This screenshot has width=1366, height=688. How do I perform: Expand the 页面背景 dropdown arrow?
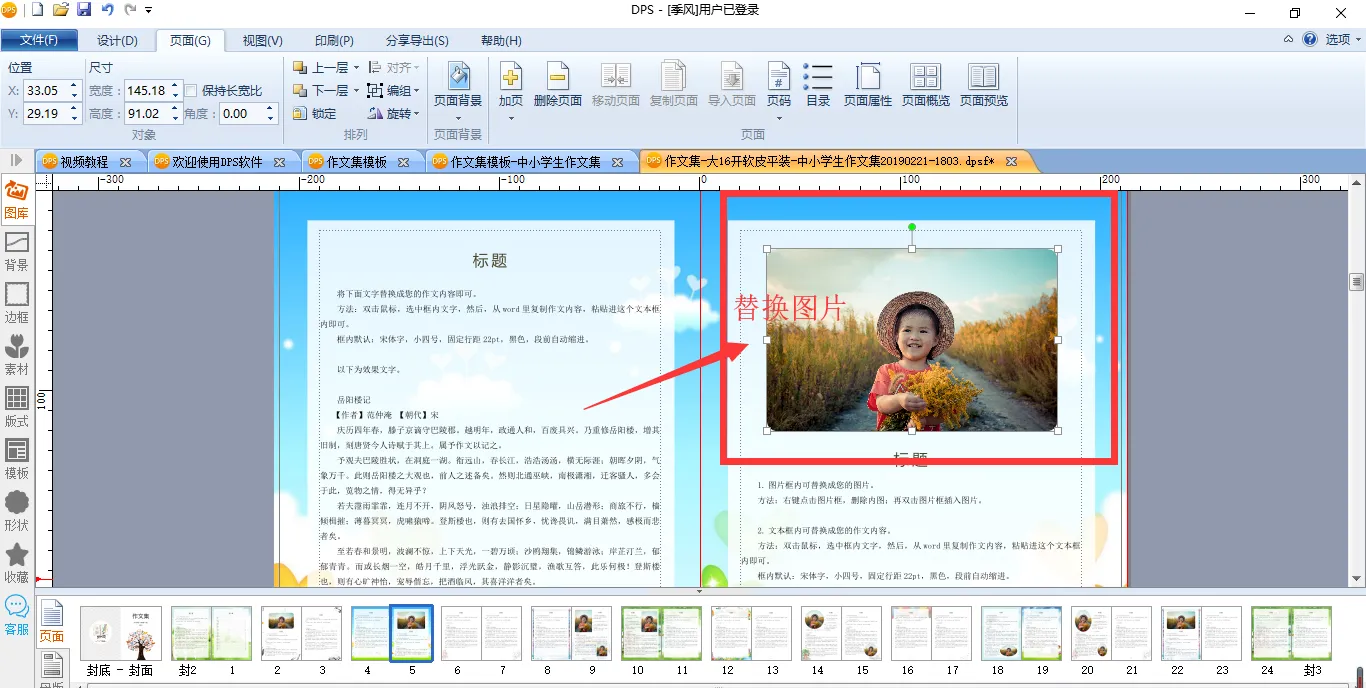pos(458,118)
